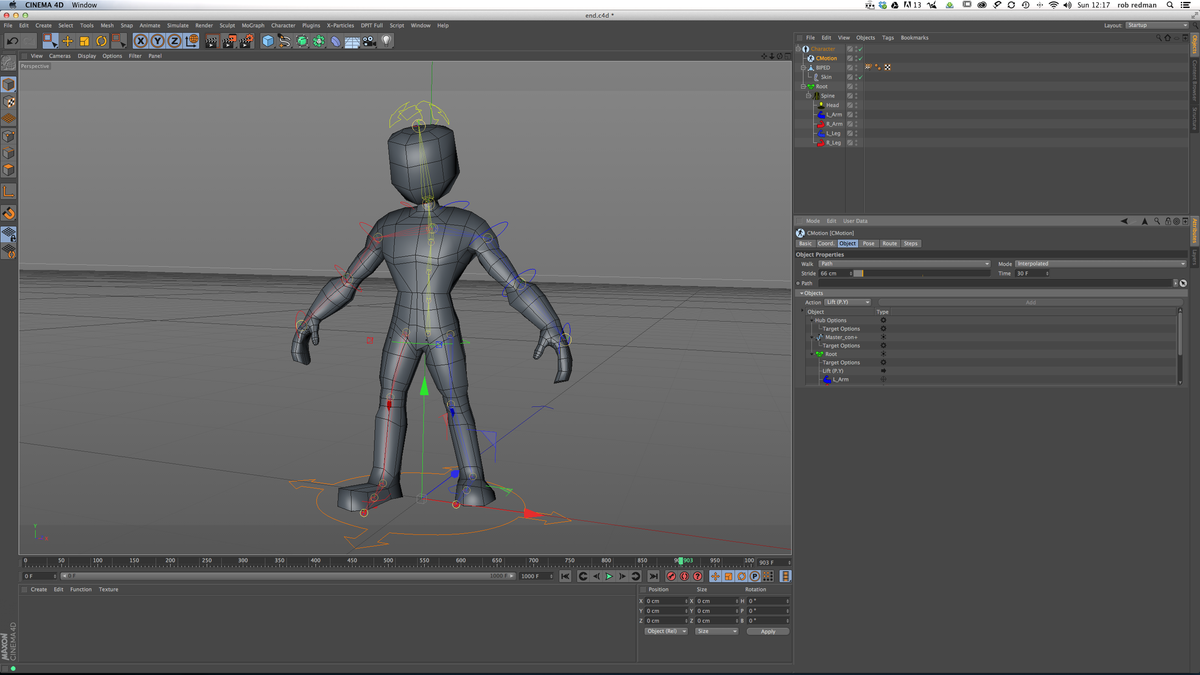Select the Scale tool in the toolbar
This screenshot has height=675, width=1200.
84,40
